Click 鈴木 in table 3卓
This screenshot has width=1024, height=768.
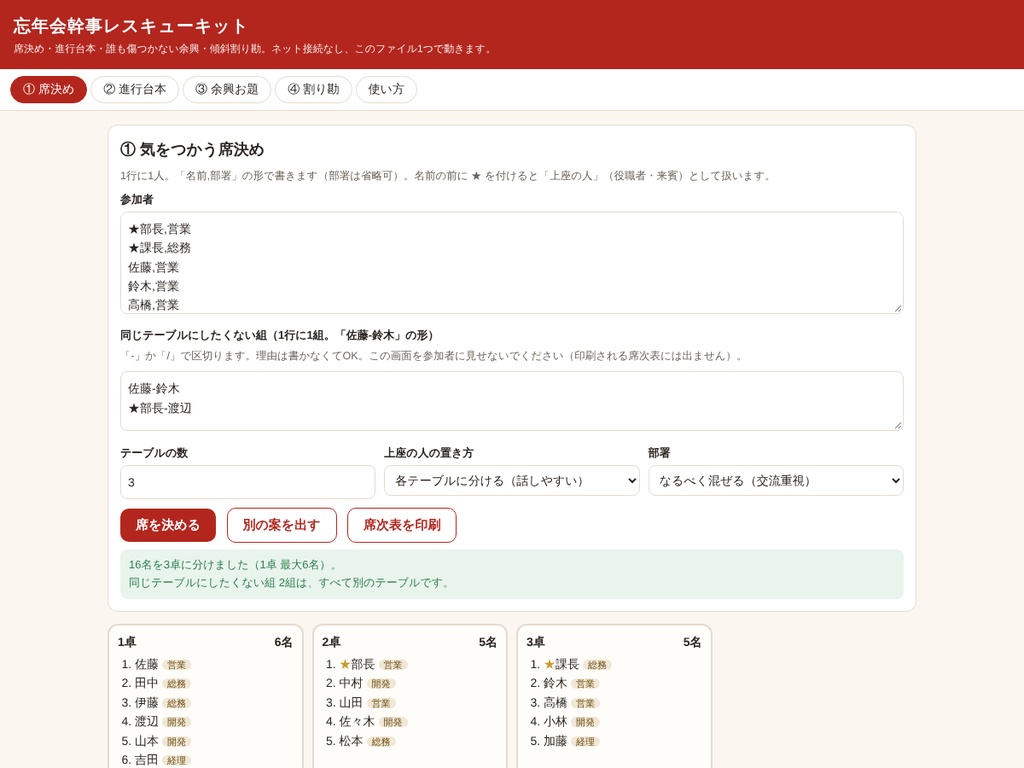click(555, 683)
